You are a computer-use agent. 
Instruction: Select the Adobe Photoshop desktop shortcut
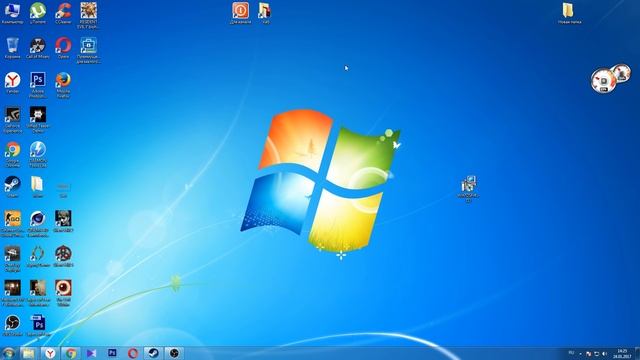coord(38,85)
